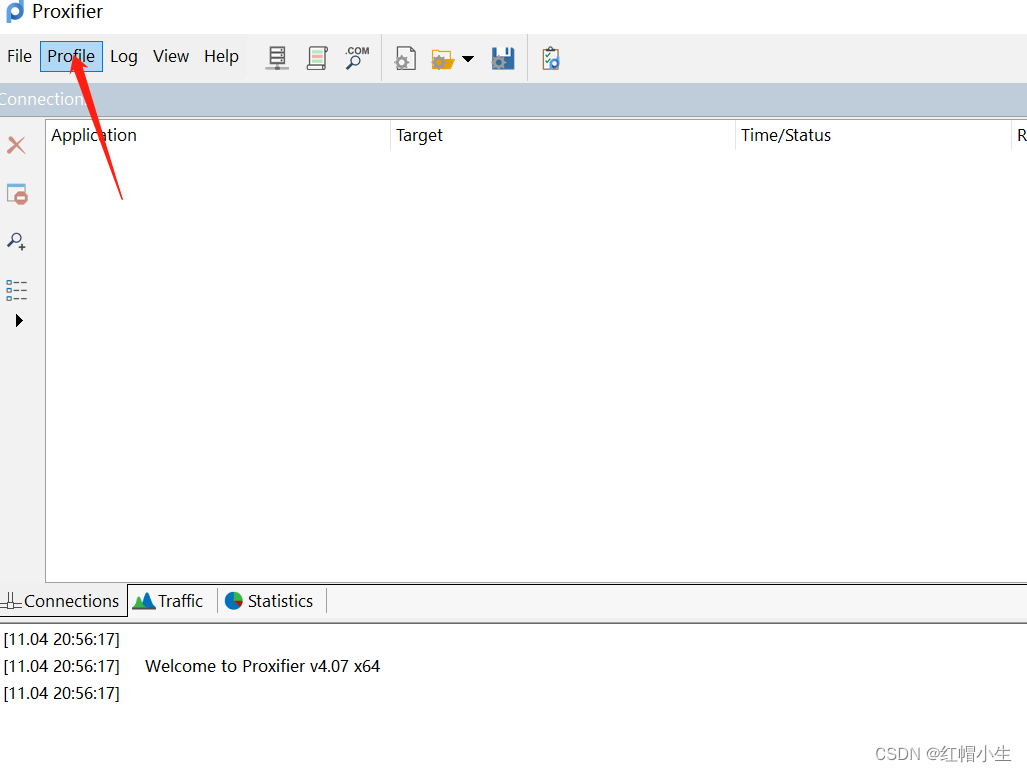The width and height of the screenshot is (1027, 772).
Task: Sort by Target column header
Action: pos(563,136)
